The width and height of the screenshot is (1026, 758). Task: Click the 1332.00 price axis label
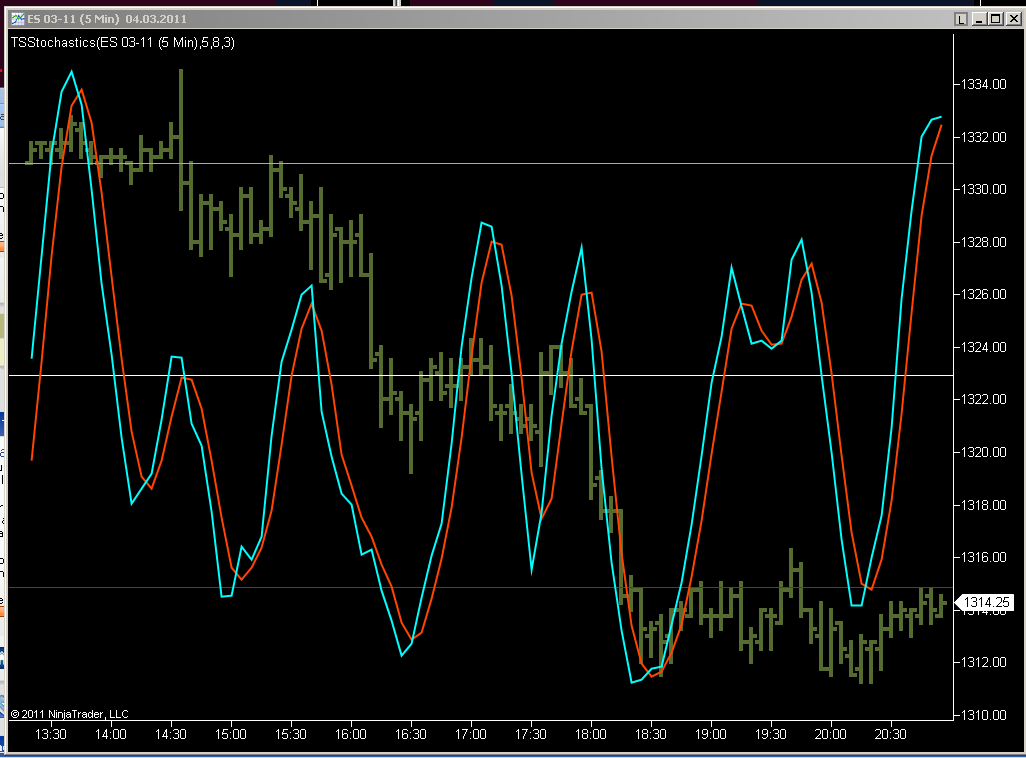(x=983, y=137)
